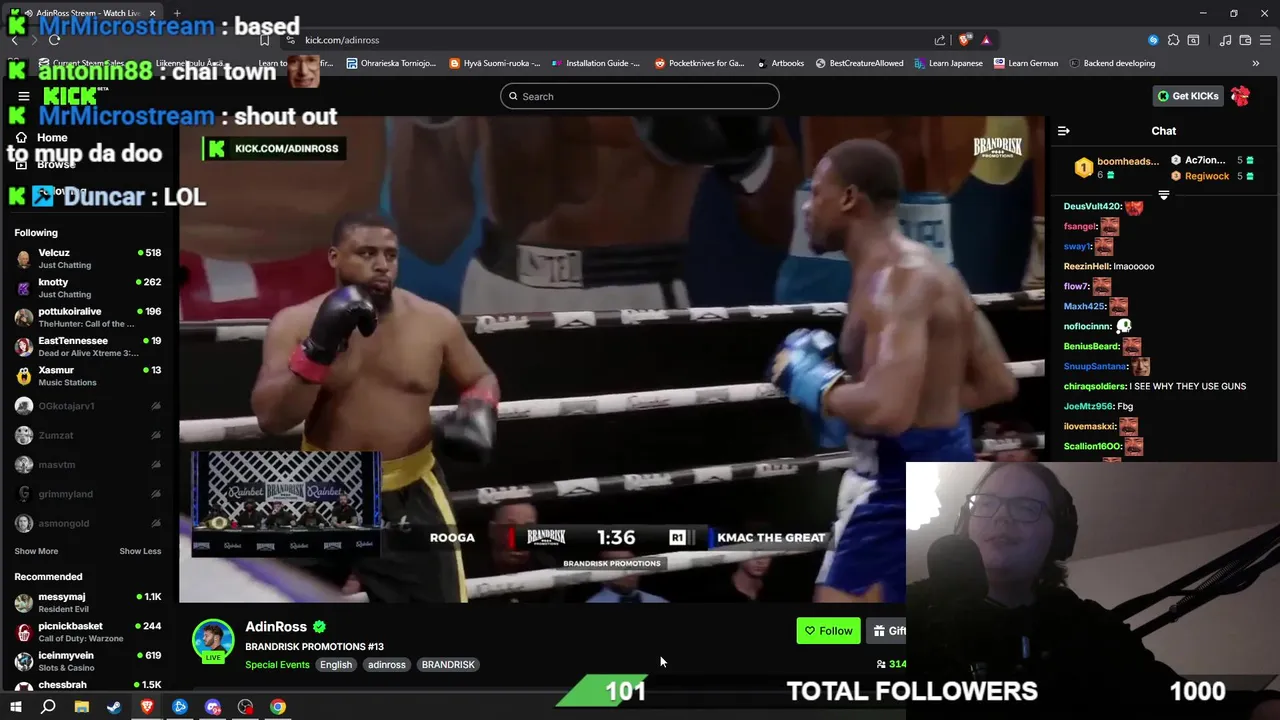The height and width of the screenshot is (720, 1280).
Task: Open Google Chrome from taskbar
Action: click(x=278, y=707)
